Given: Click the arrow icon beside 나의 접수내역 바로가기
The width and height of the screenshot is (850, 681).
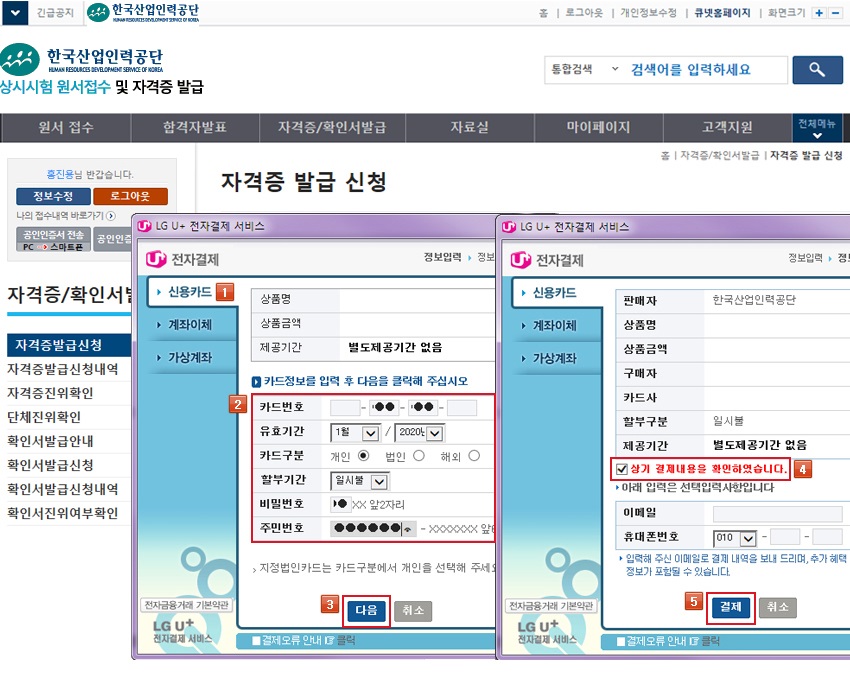Looking at the screenshot, I should click(111, 216).
